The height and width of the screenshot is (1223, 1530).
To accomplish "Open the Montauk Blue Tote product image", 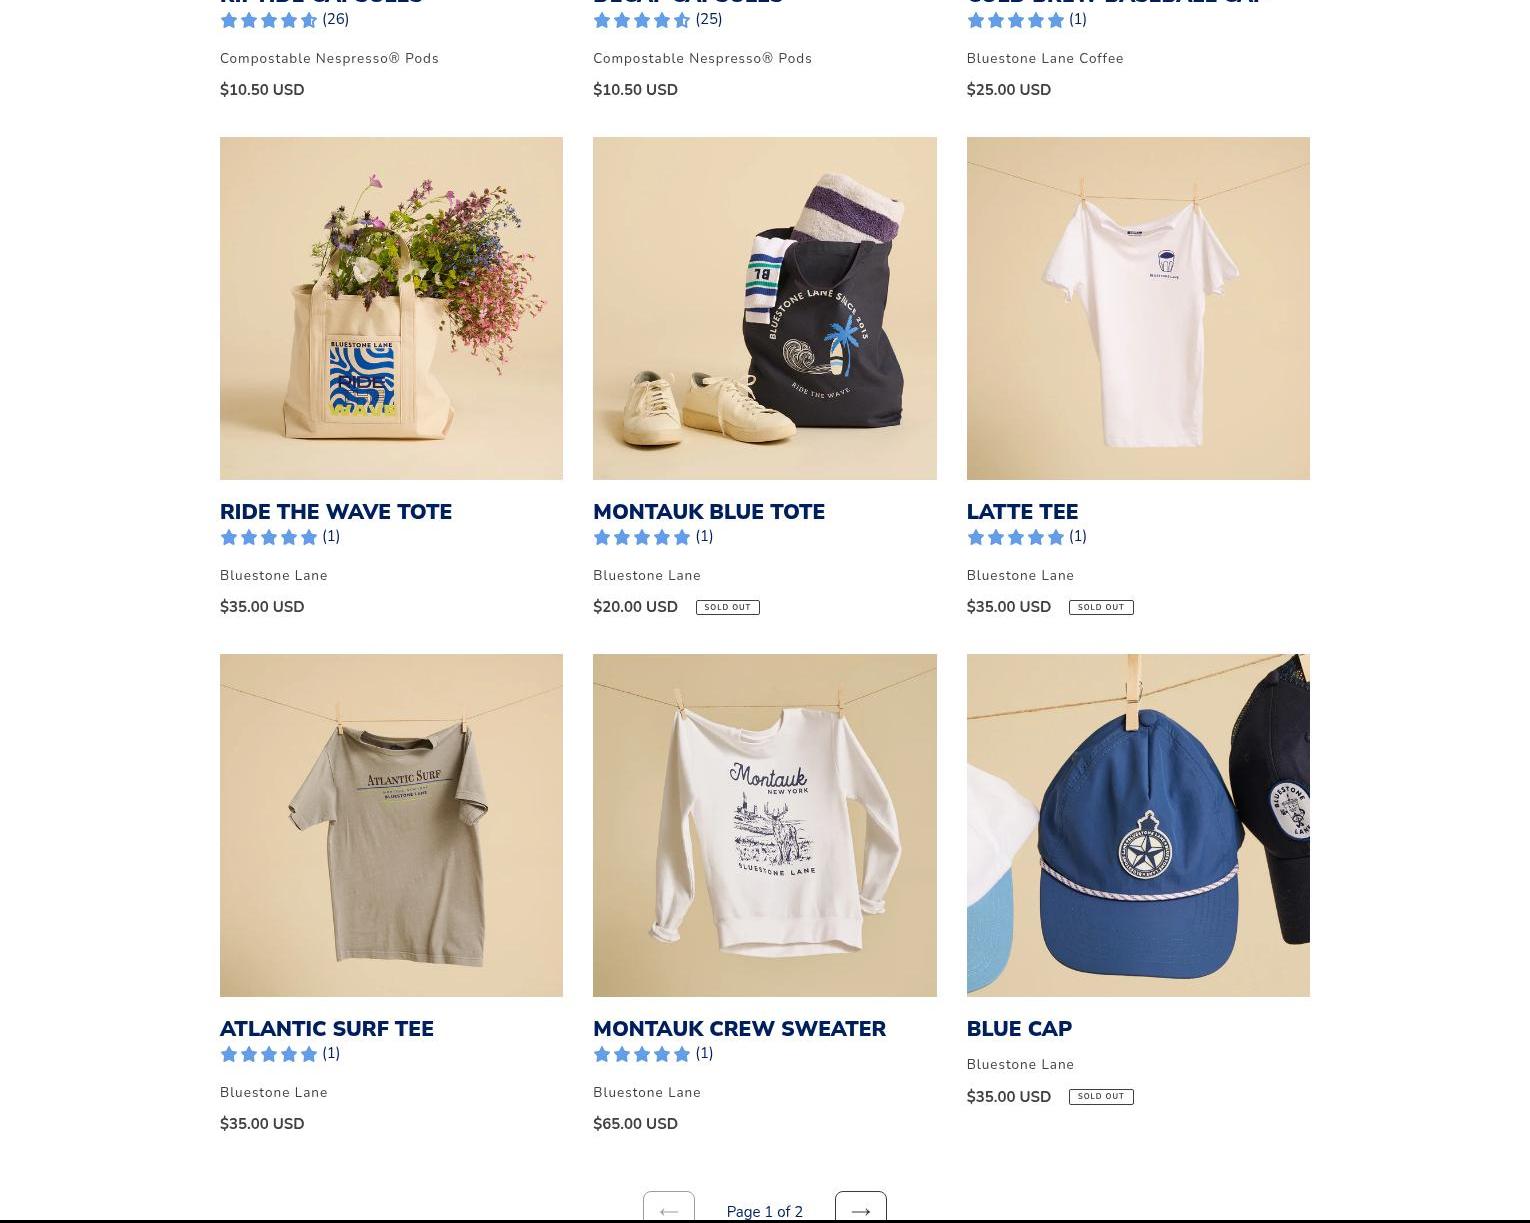I will coord(765,308).
